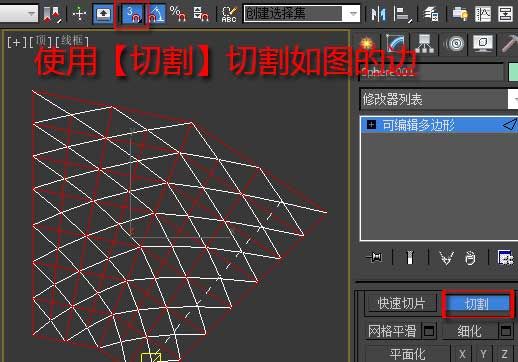Open the Hierarchy panel tab
This screenshot has height=362, width=518.
[424, 44]
